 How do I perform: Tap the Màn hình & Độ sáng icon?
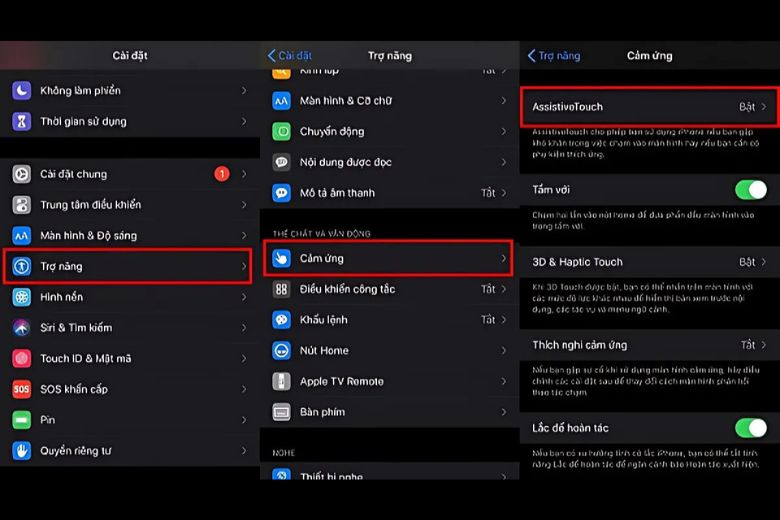[21, 236]
